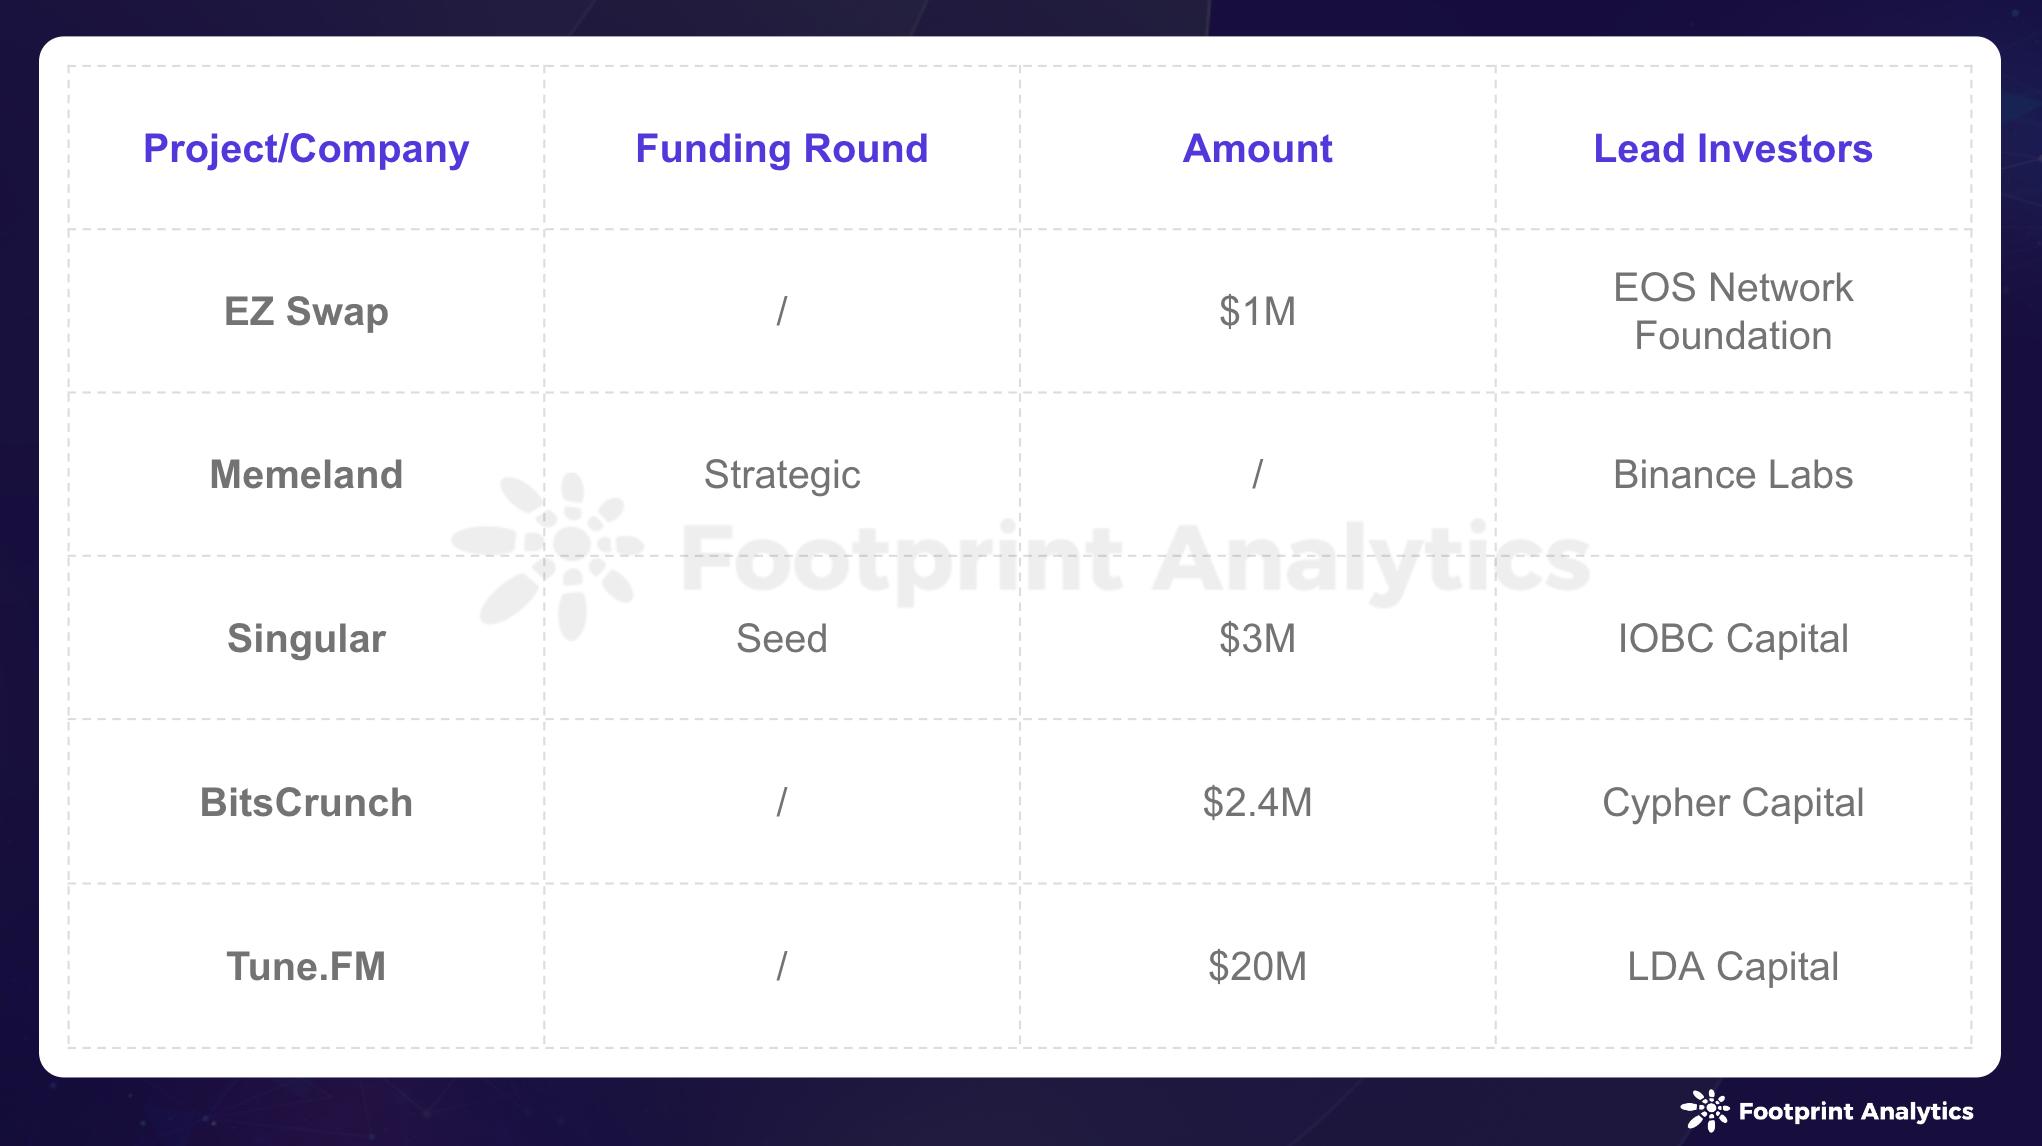Select the Binance Labs investor cell

pos(1733,475)
